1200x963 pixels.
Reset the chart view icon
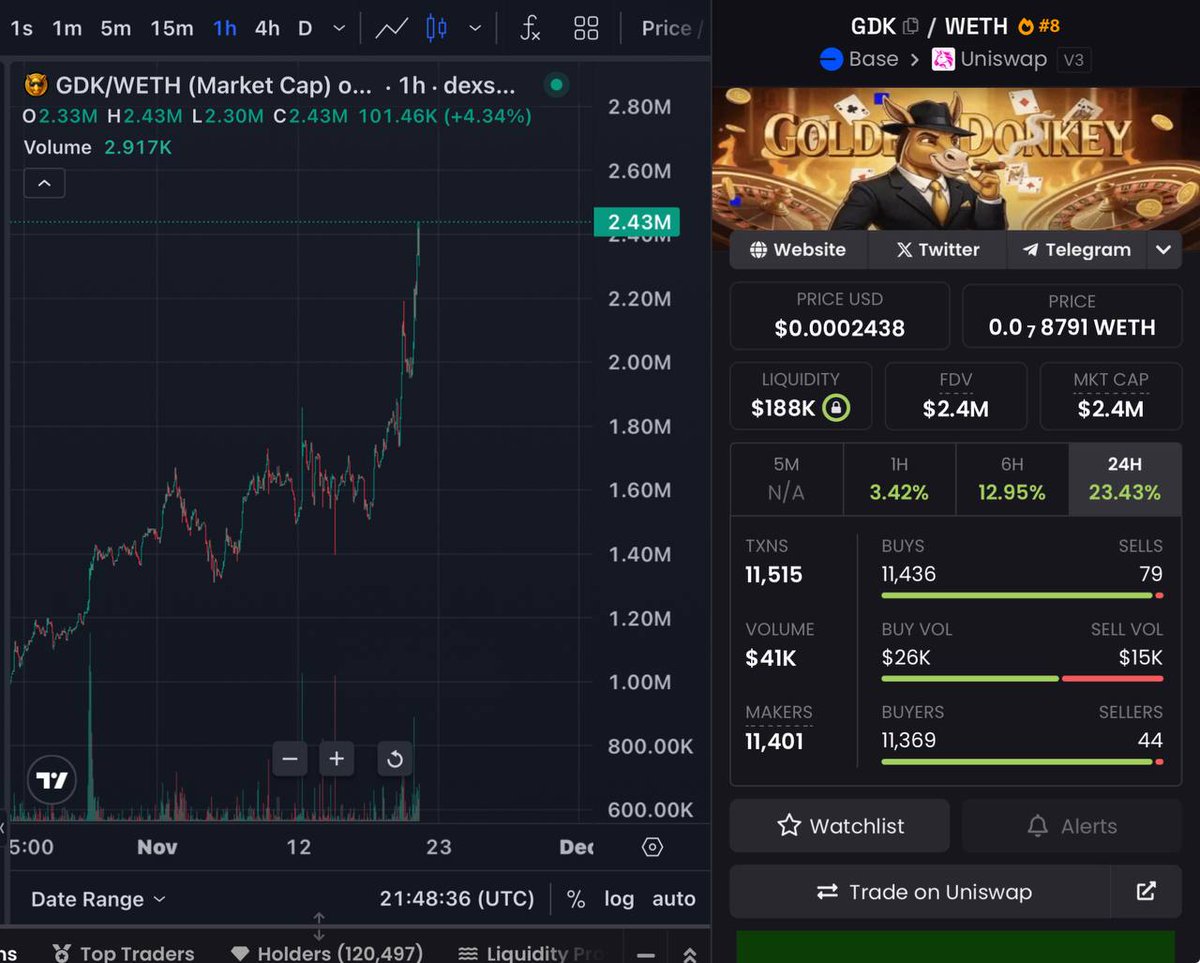395,759
